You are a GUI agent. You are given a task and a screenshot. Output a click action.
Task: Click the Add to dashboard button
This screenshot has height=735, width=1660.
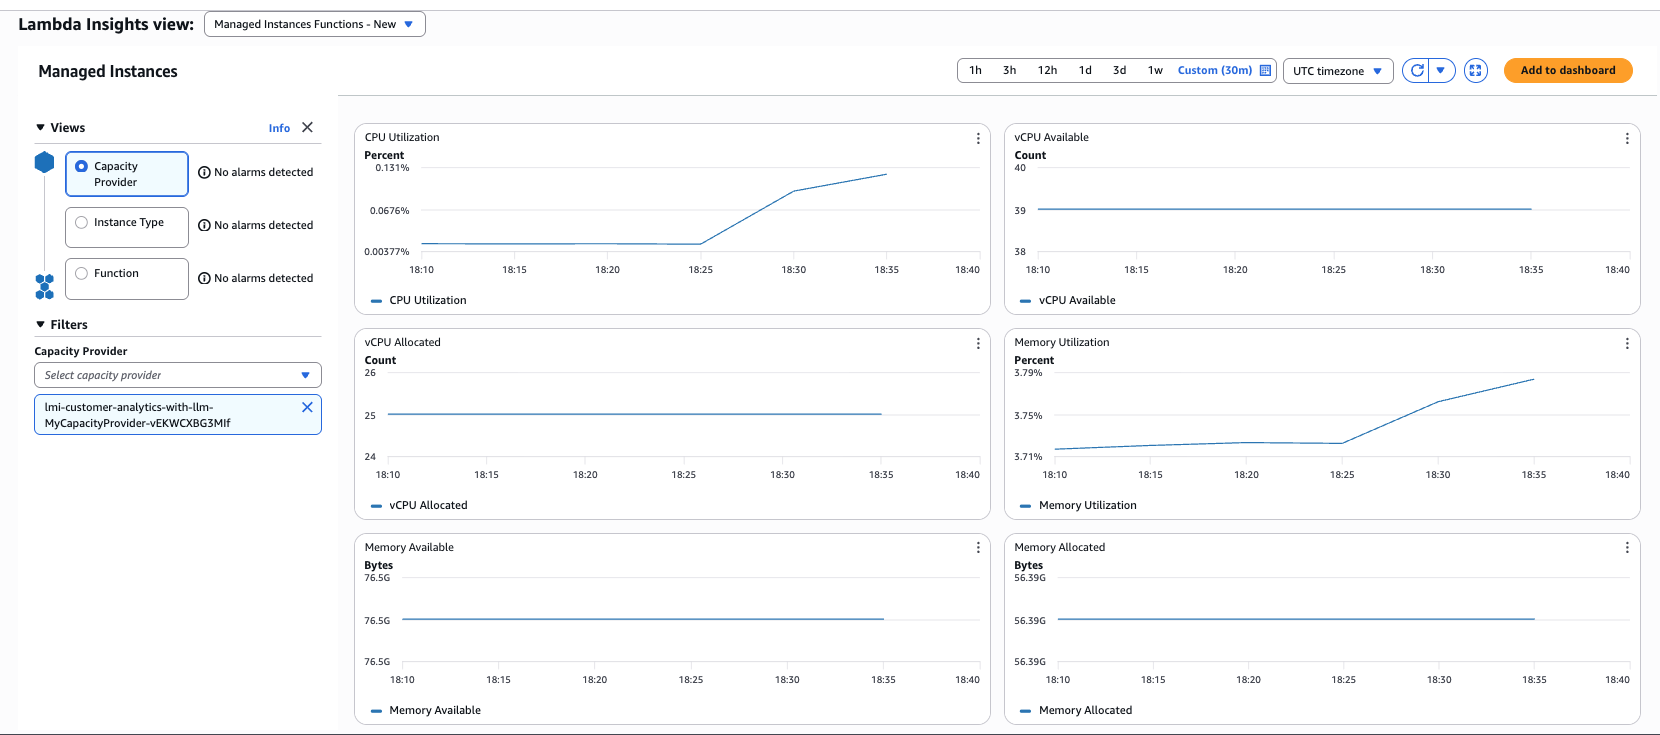(x=1567, y=71)
